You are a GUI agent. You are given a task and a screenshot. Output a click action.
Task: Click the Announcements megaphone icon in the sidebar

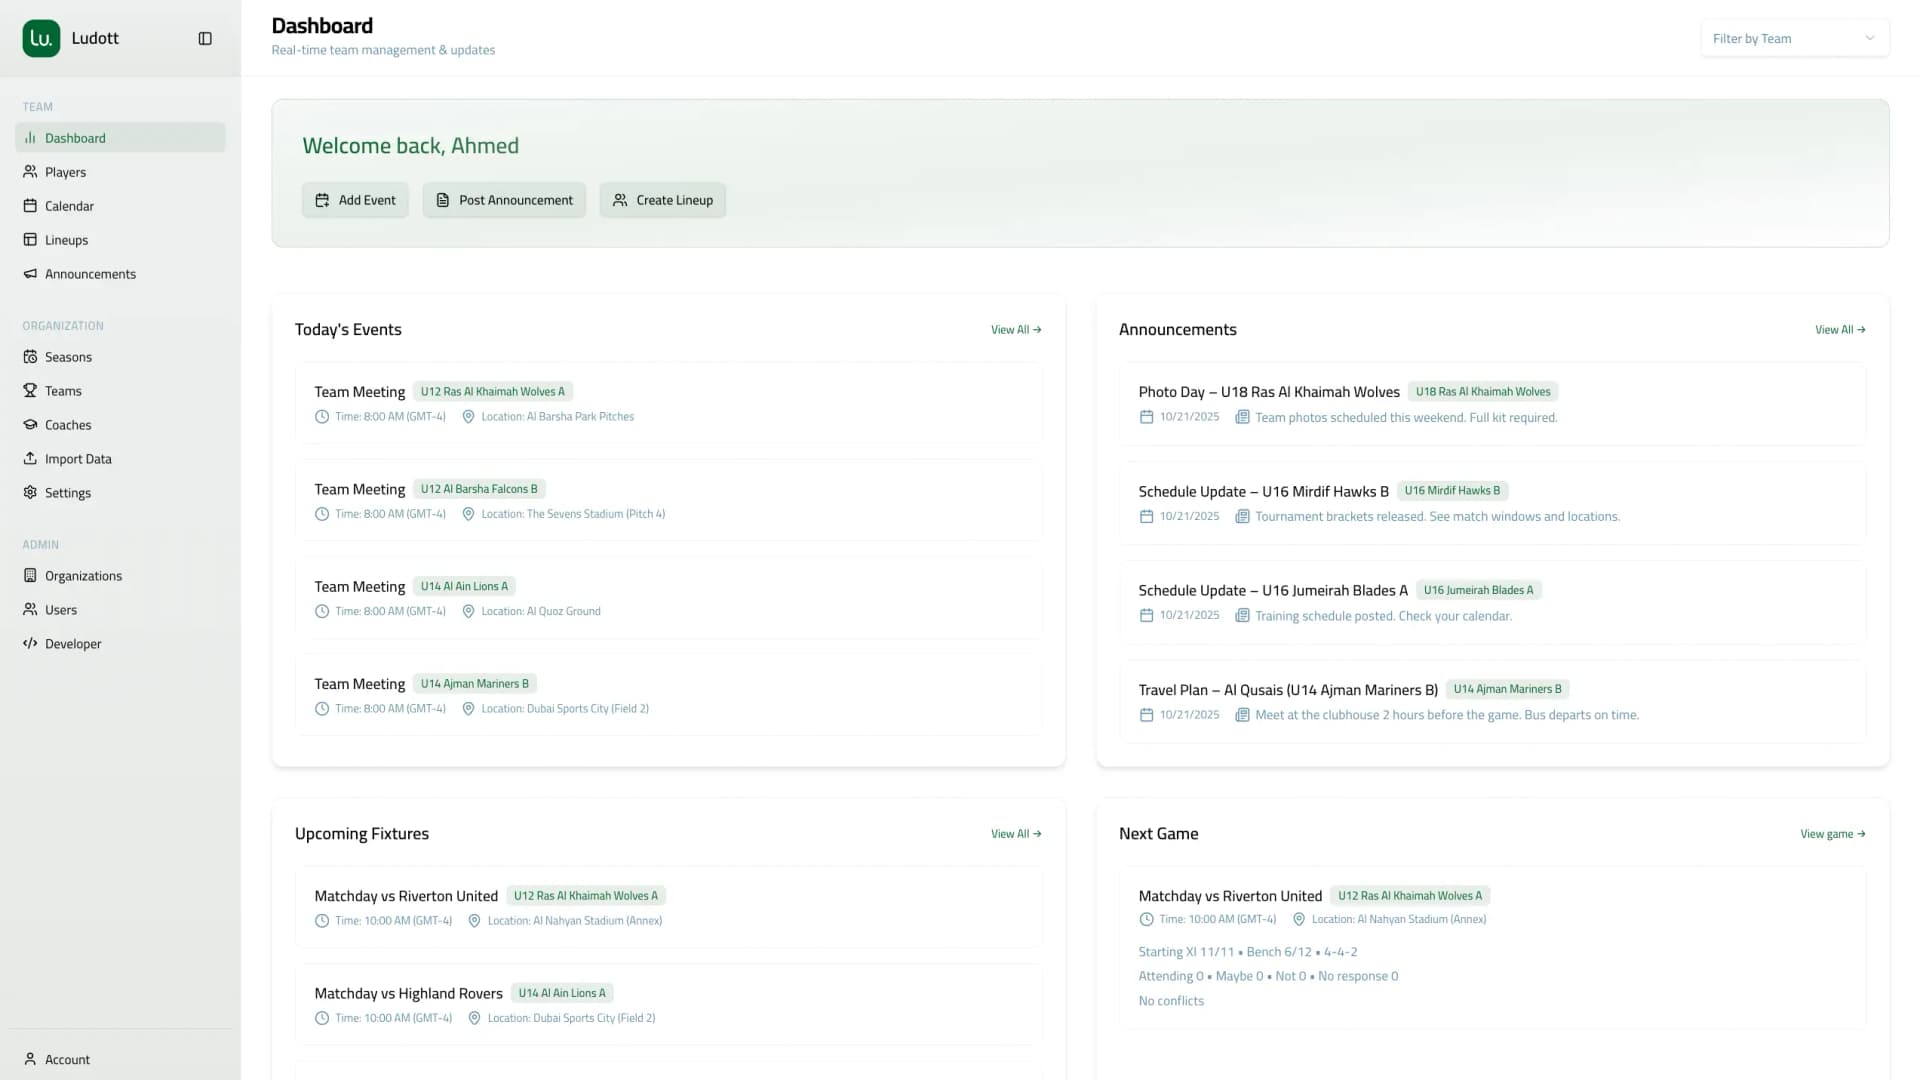pyautogui.click(x=30, y=274)
